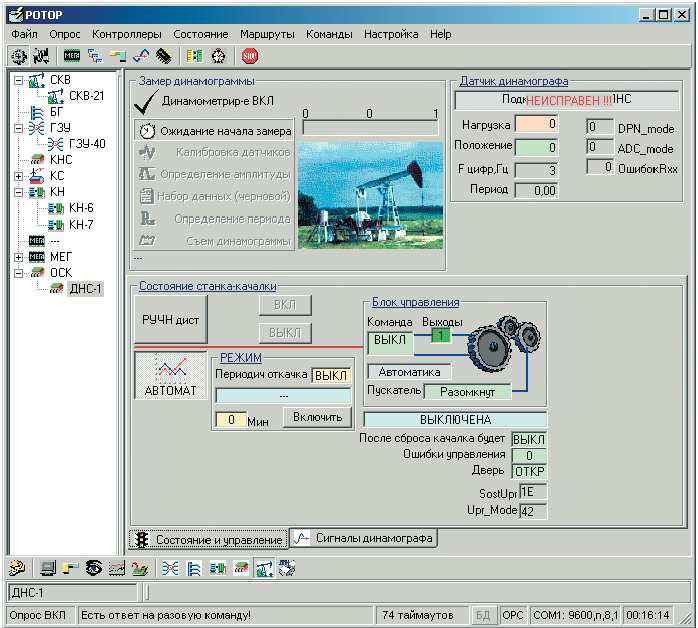
Task: Click the yellow hand icon in bottom toolbar
Action: (x=17, y=568)
